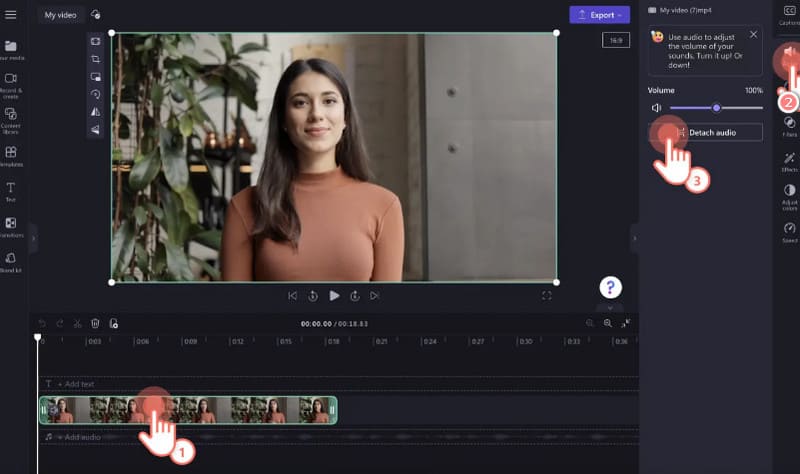Image resolution: width=800 pixels, height=474 pixels.
Task: Click the My video title field
Action: (x=60, y=15)
